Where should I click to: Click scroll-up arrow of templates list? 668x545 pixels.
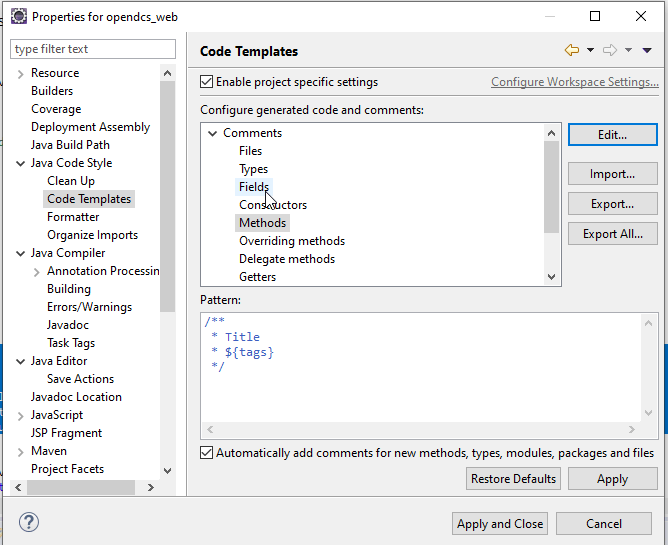(551, 133)
